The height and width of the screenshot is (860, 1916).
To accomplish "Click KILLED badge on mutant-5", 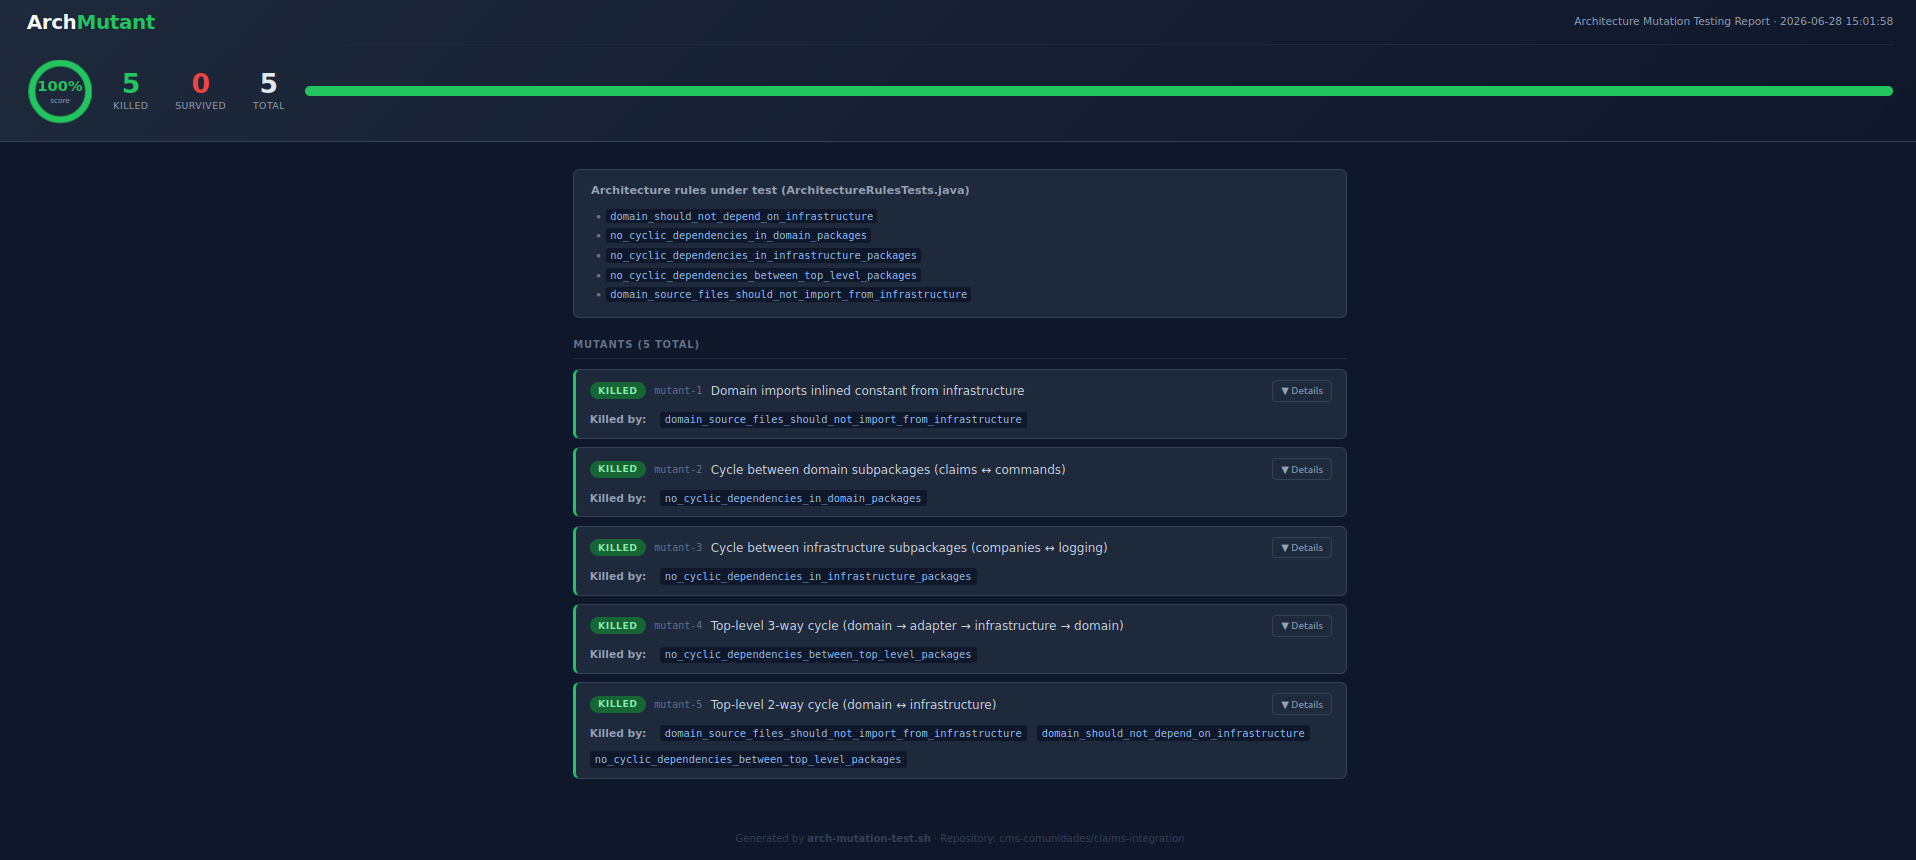I will pos(617,704).
